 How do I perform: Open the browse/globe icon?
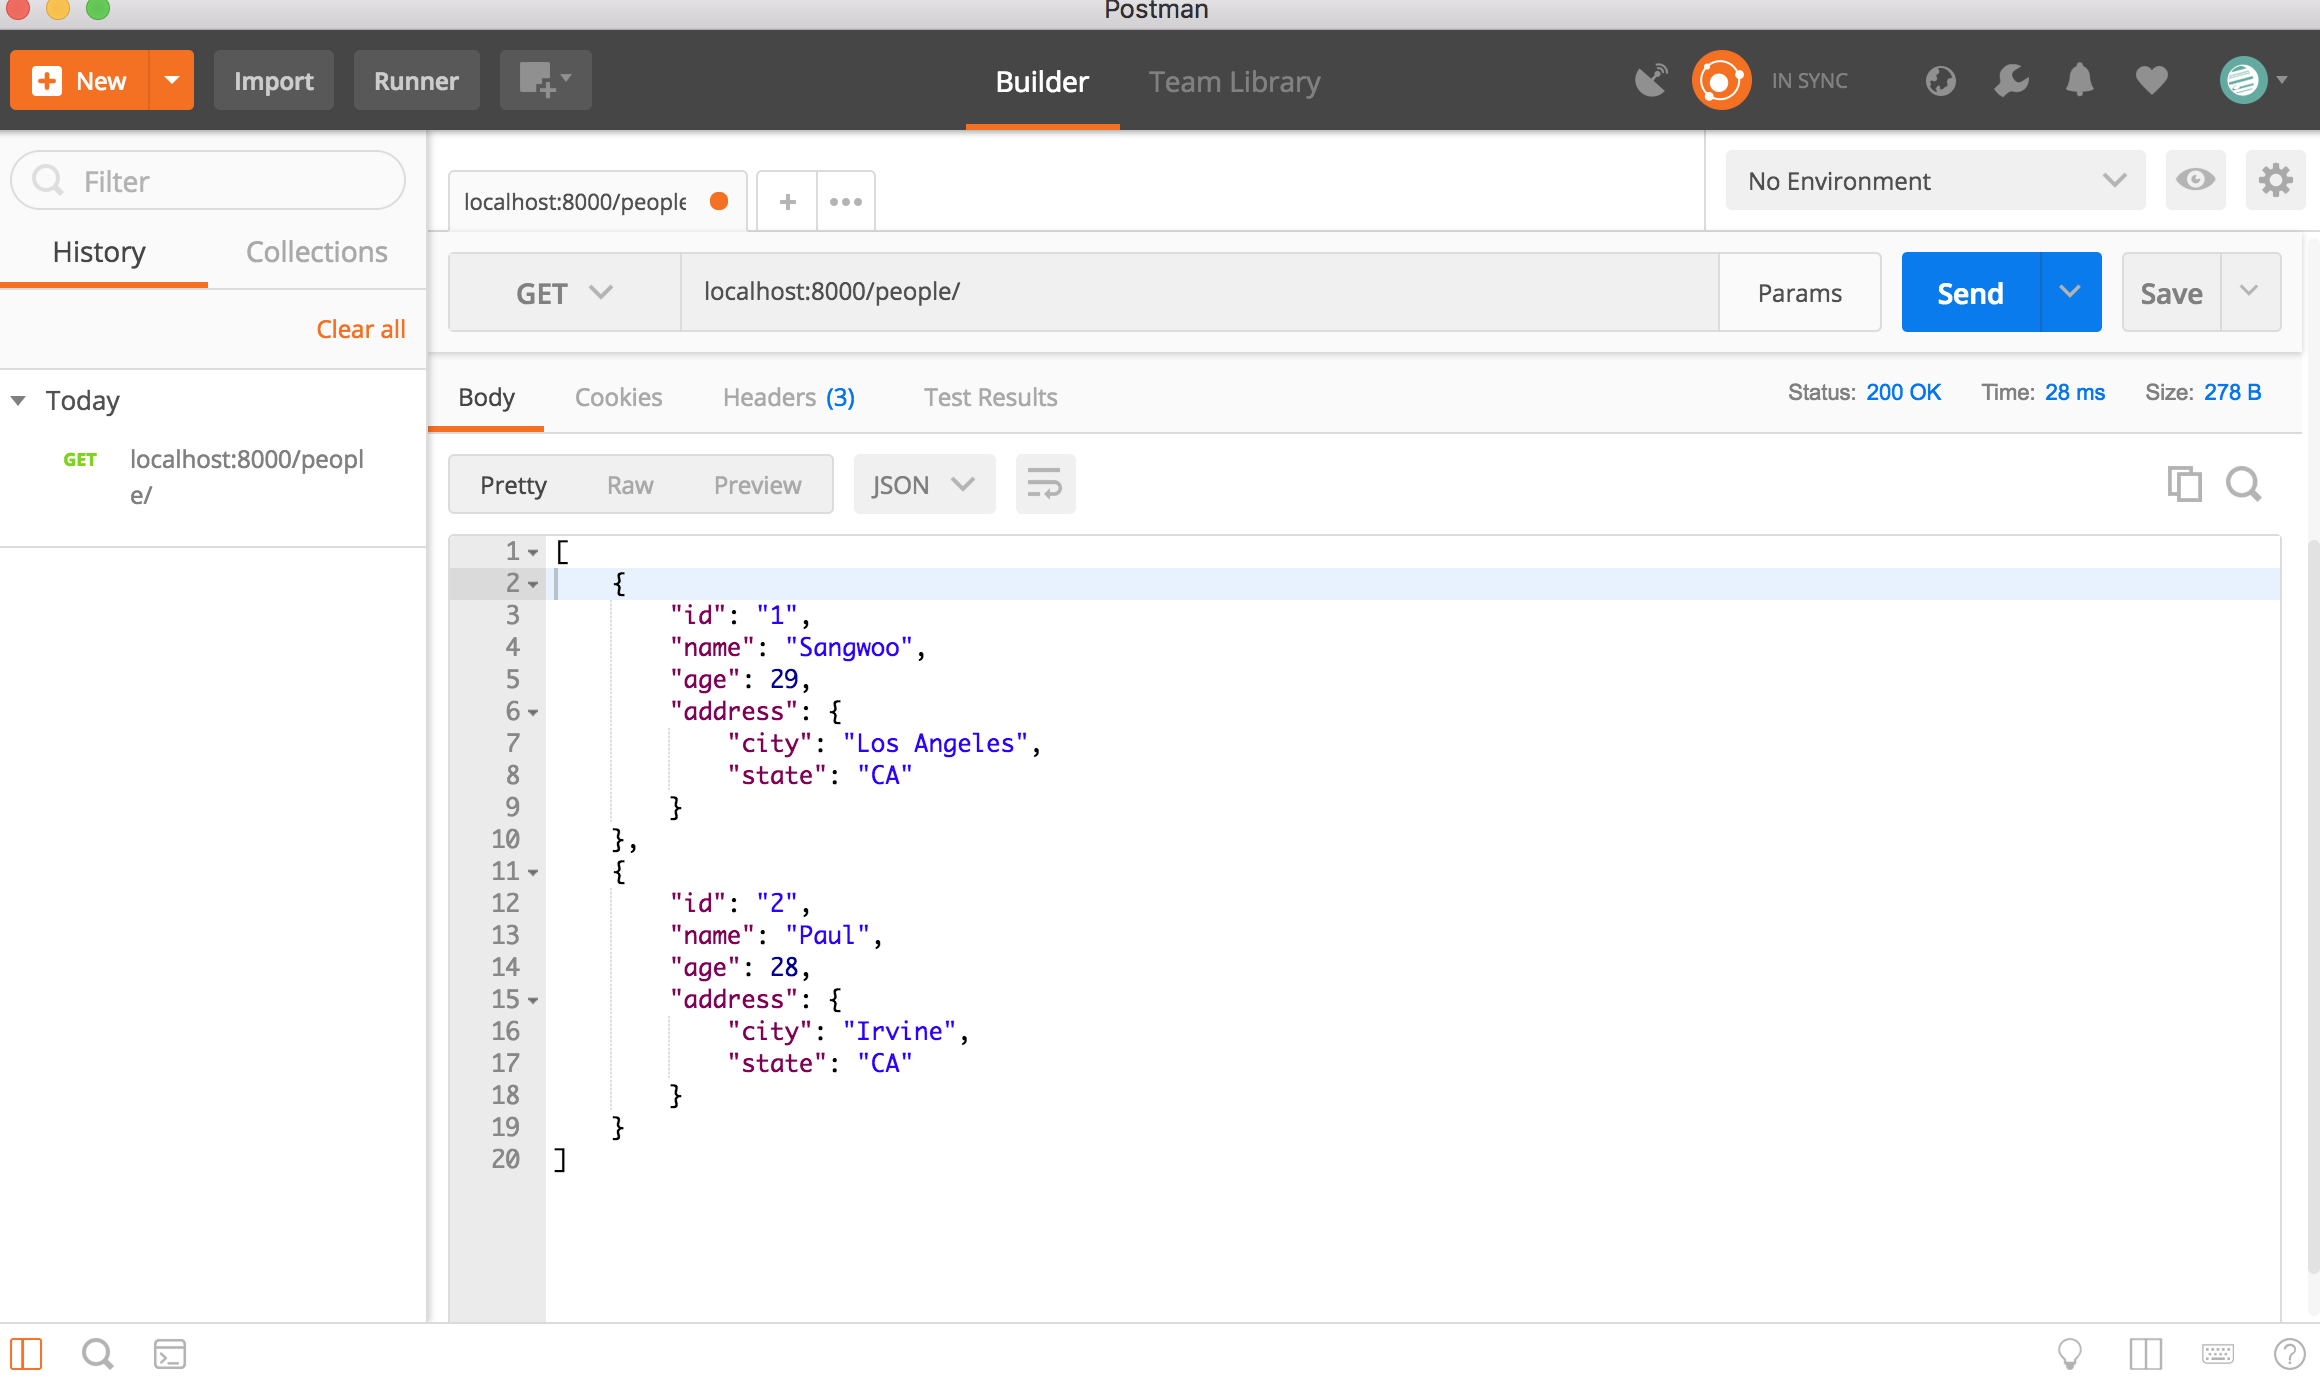coord(1940,80)
